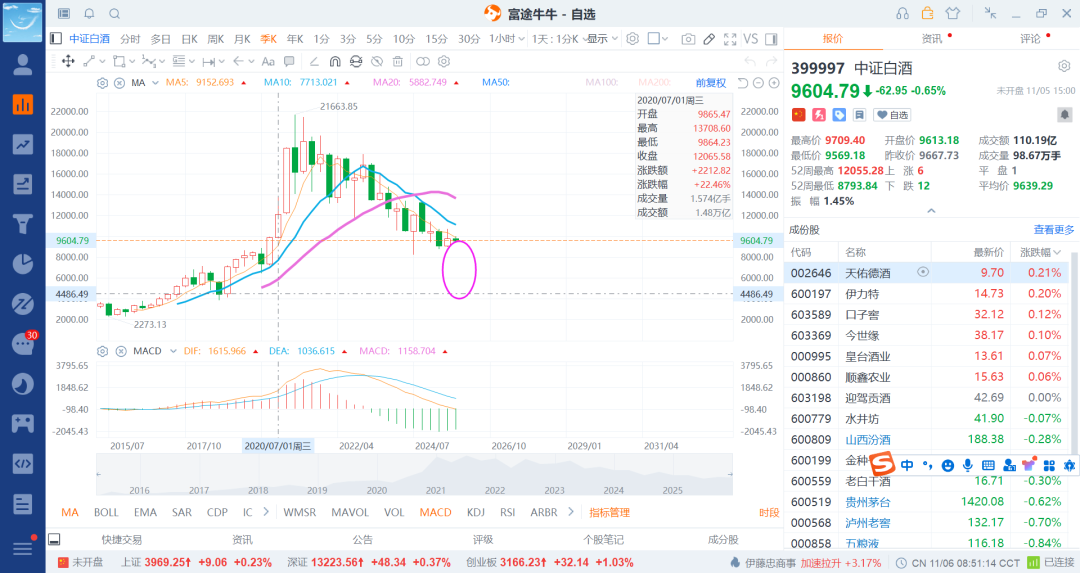Open the skin/theme shirt icon
This screenshot has height=573, width=1080.
pyautogui.click(x=953, y=13)
